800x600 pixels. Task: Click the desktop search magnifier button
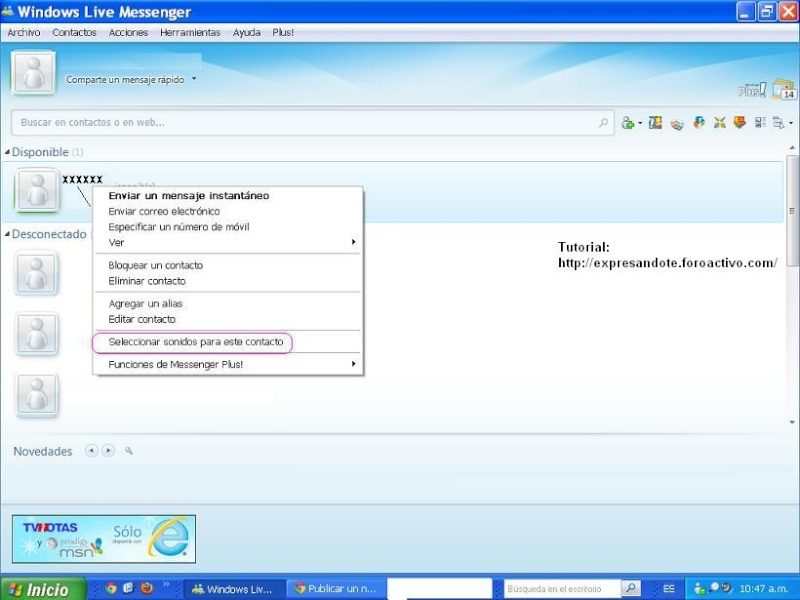click(631, 588)
